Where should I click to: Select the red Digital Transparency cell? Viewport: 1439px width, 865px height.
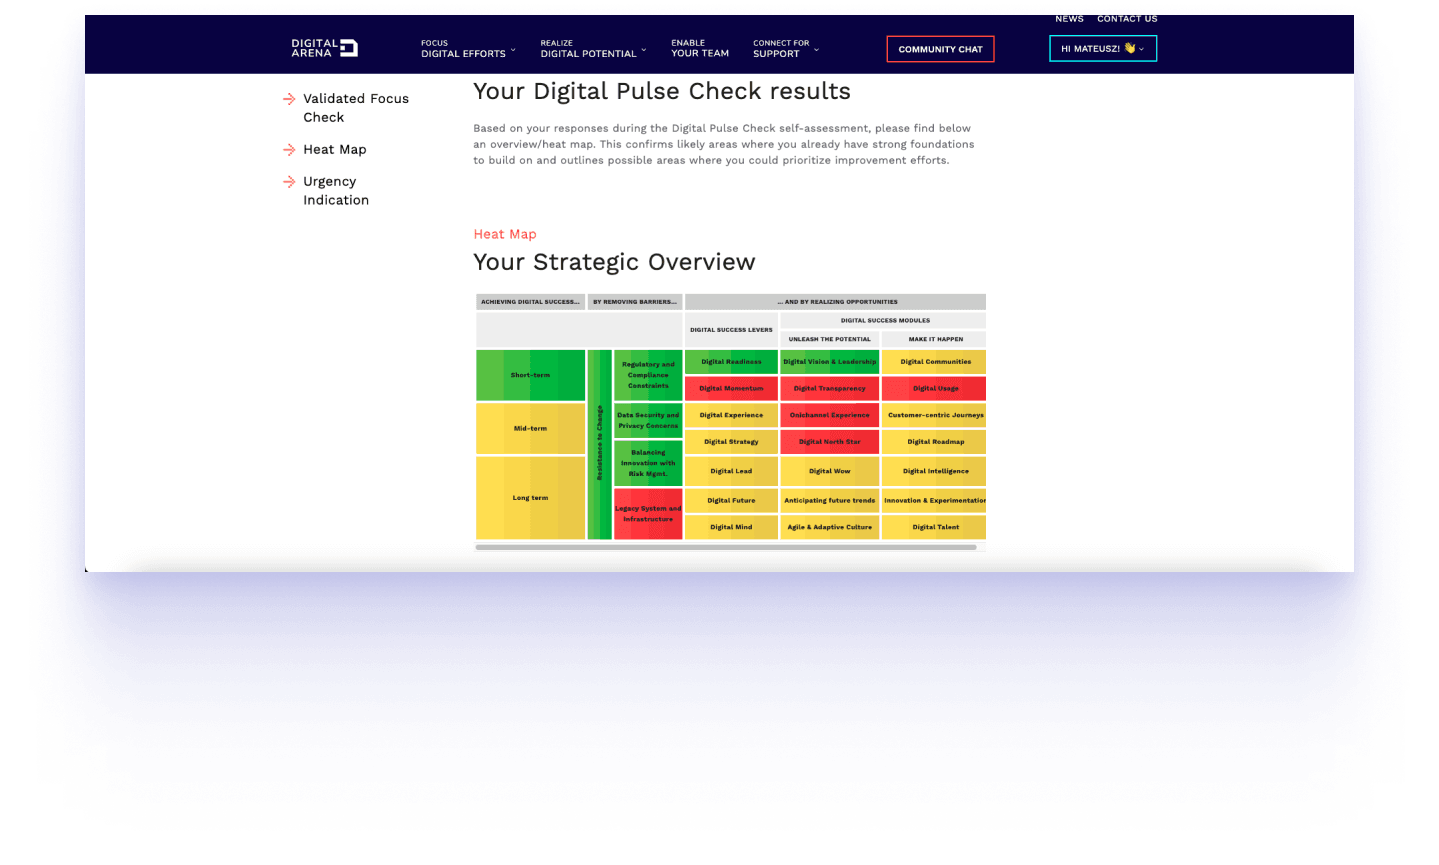[829, 388]
